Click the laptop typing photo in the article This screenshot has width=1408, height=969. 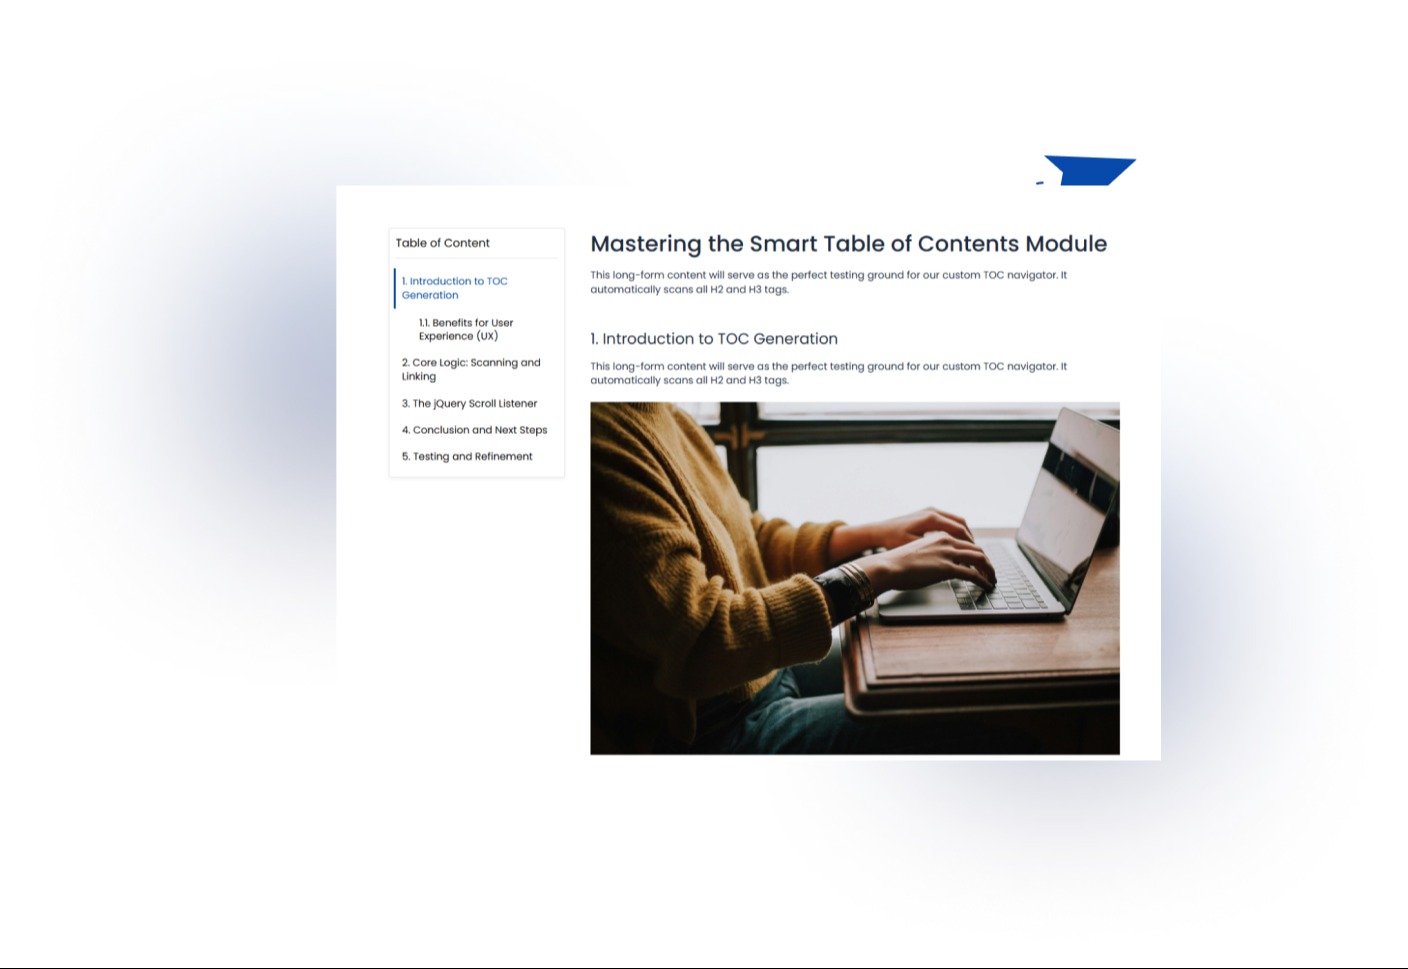pos(855,577)
